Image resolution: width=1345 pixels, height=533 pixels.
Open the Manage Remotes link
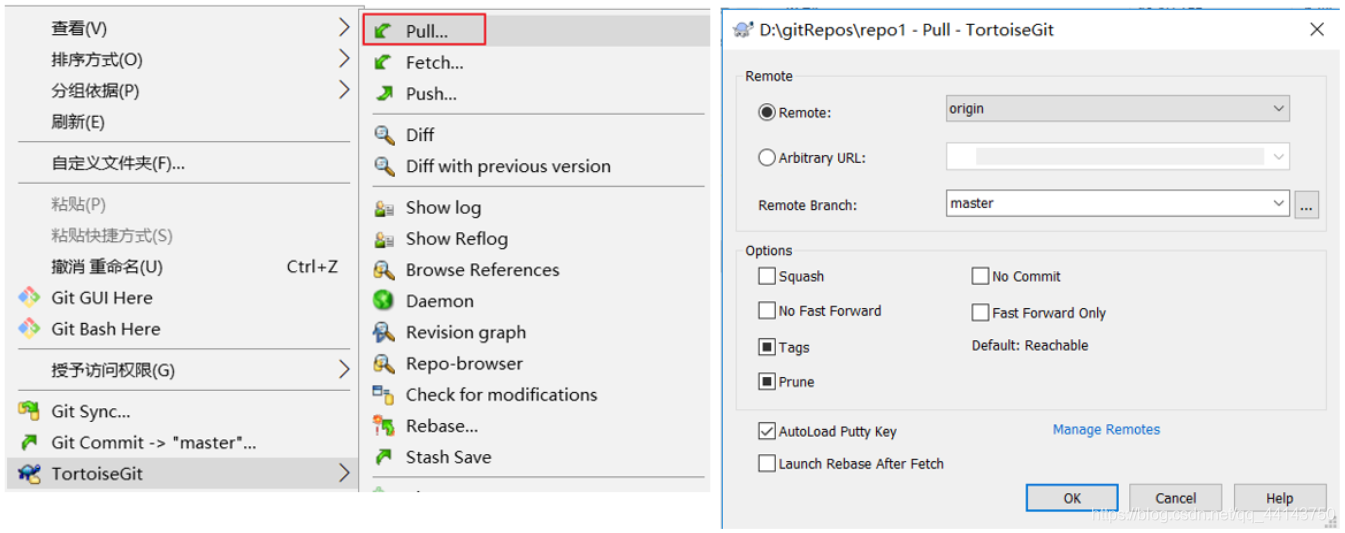coord(1106,429)
